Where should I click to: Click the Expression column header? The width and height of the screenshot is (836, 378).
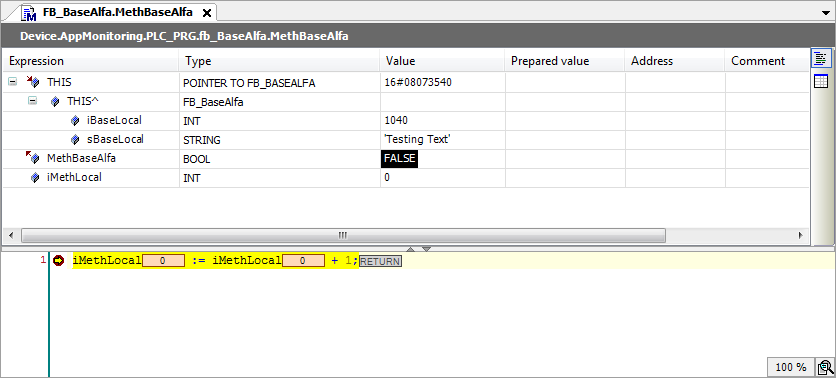click(x=91, y=61)
